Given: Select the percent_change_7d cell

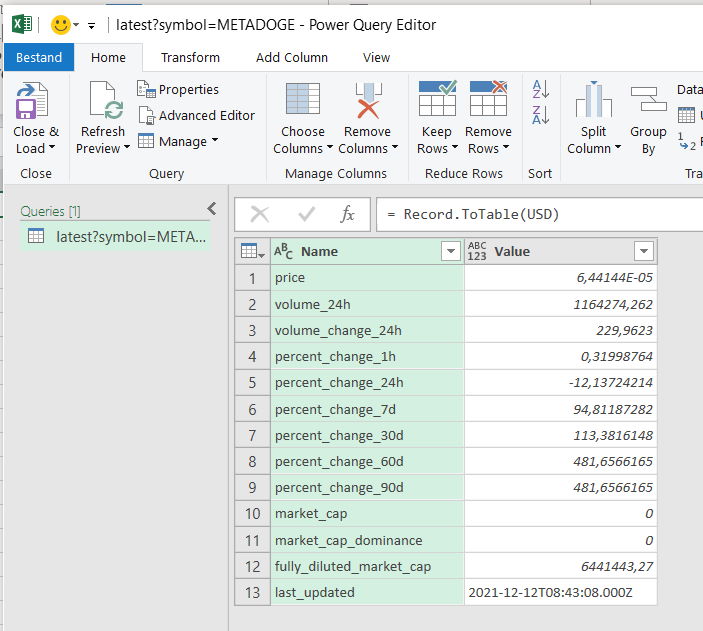Looking at the screenshot, I should coord(367,409).
